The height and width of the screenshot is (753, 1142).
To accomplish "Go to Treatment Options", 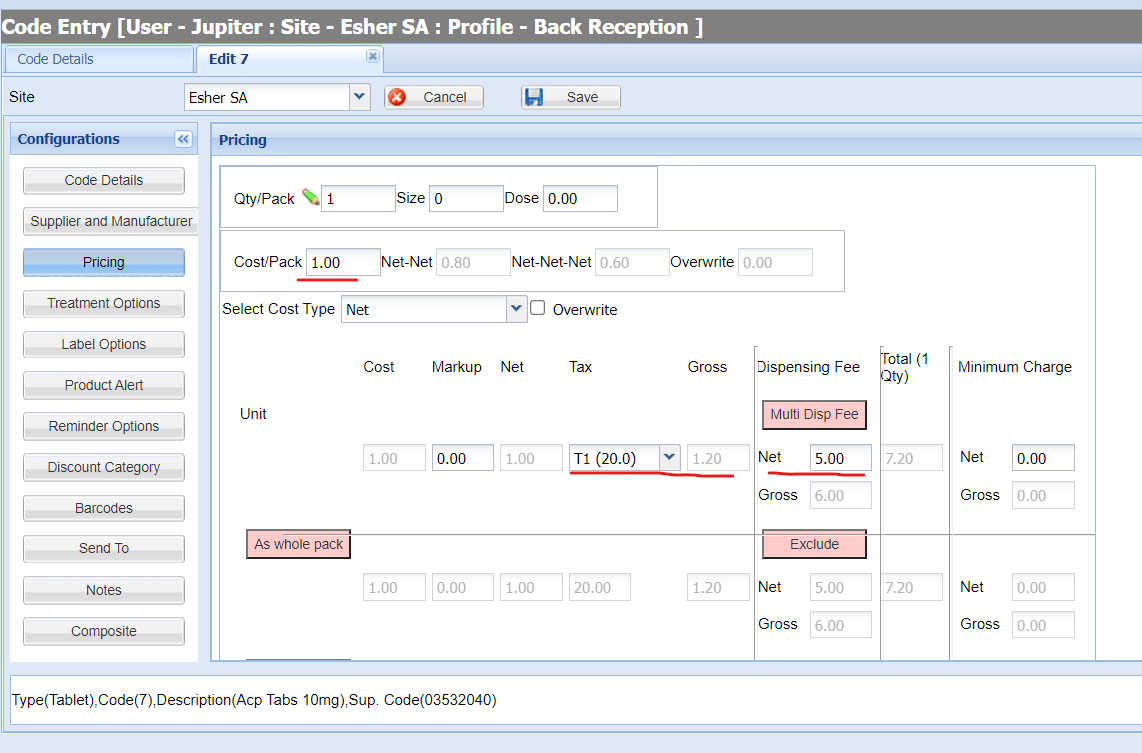I will [x=103, y=304].
